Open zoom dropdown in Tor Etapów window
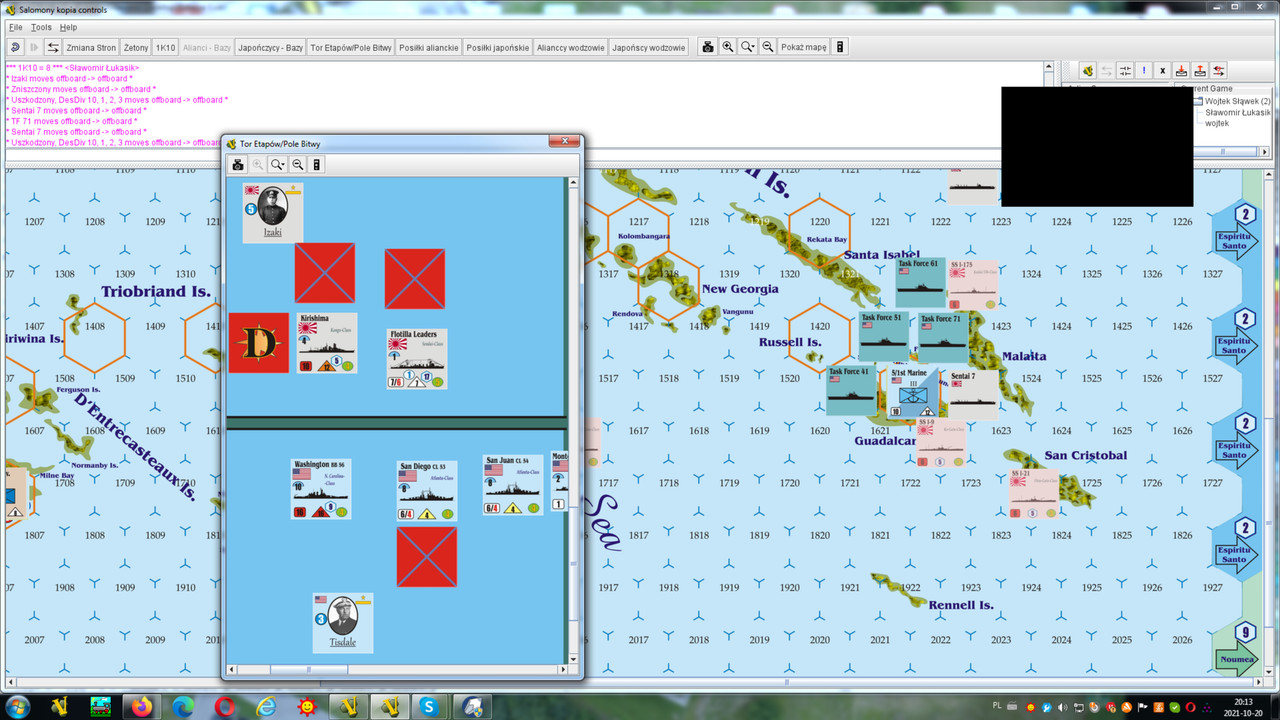The height and width of the screenshot is (720, 1280). [x=278, y=164]
